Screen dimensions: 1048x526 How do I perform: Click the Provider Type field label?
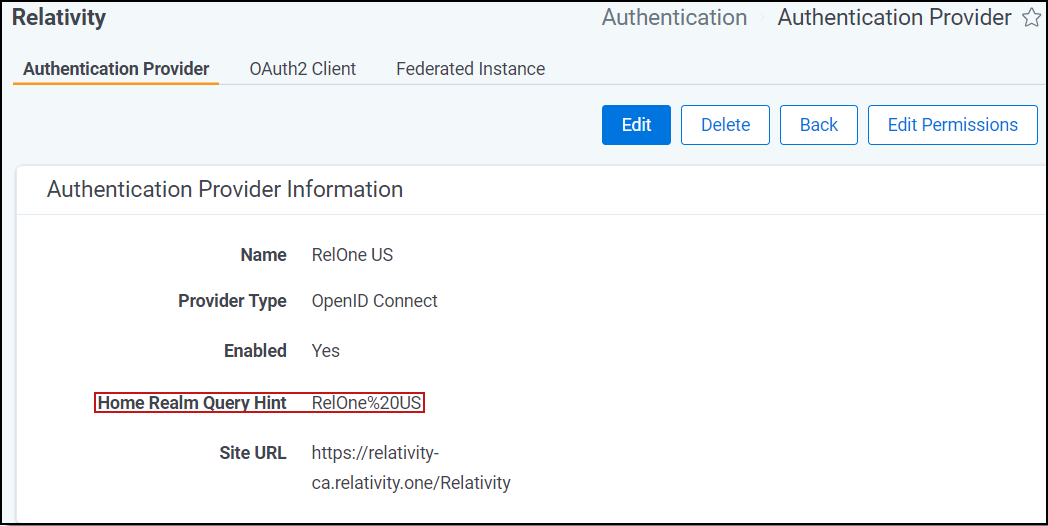(x=232, y=301)
